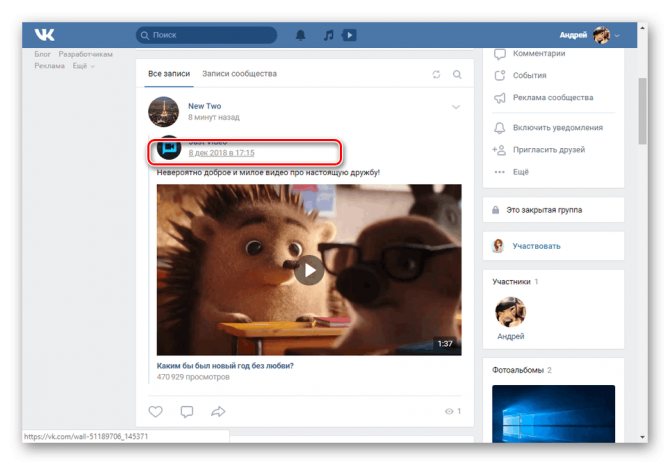The image size is (670, 465).
Task: Open the New Two author link
Action: (205, 106)
